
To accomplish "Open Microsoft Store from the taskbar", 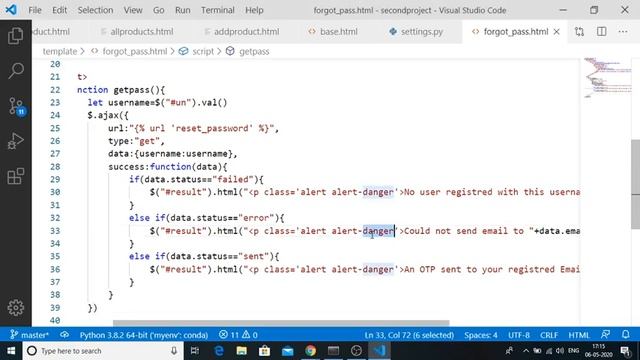I will (x=264, y=351).
